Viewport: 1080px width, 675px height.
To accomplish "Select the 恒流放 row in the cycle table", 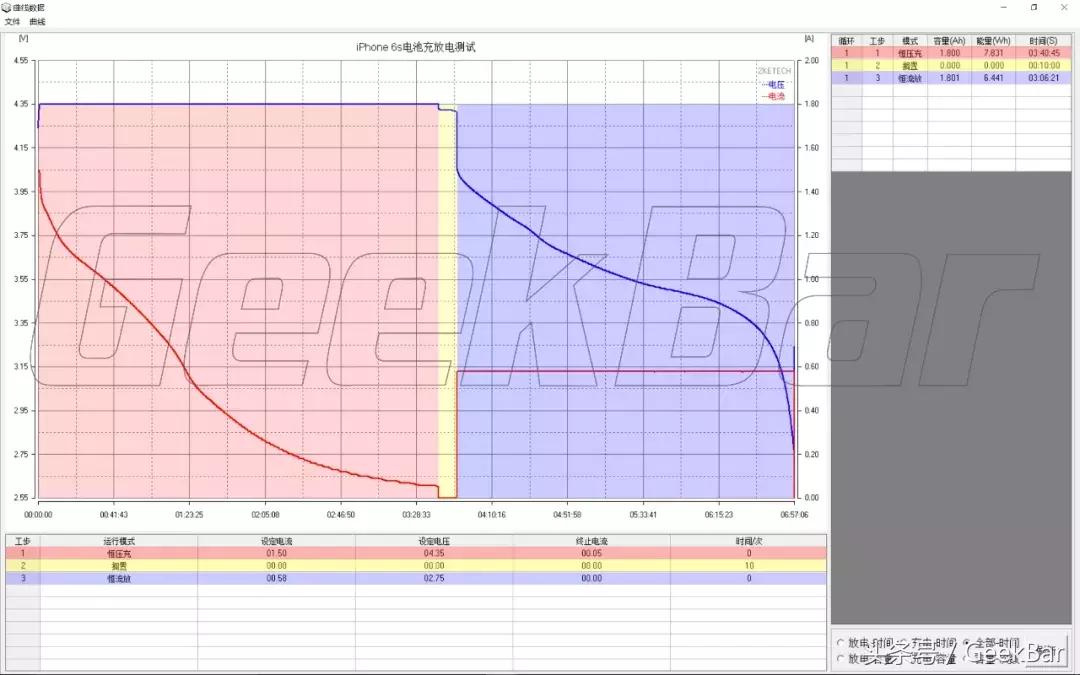I will 910,77.
